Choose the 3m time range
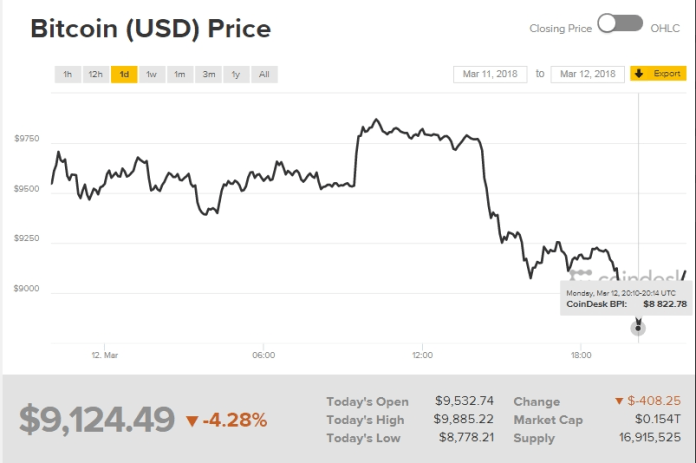This screenshot has height=463, width=696. point(208,74)
